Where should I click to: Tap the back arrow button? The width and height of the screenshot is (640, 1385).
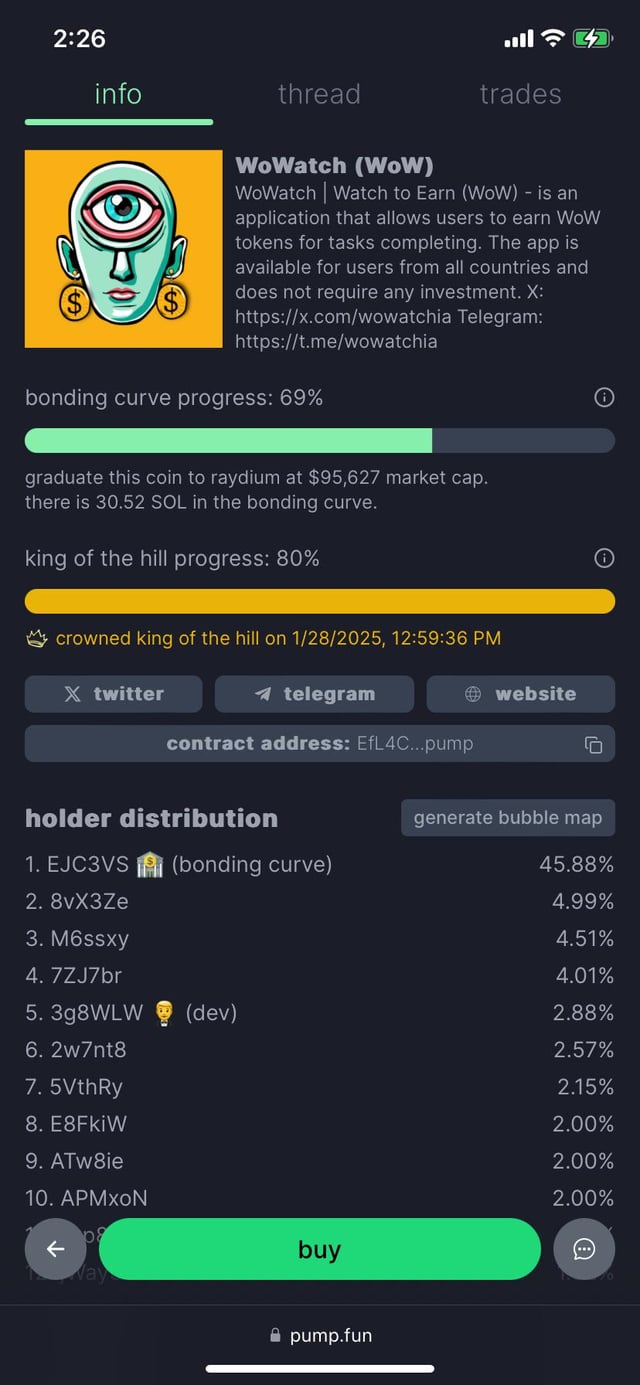(55, 1249)
